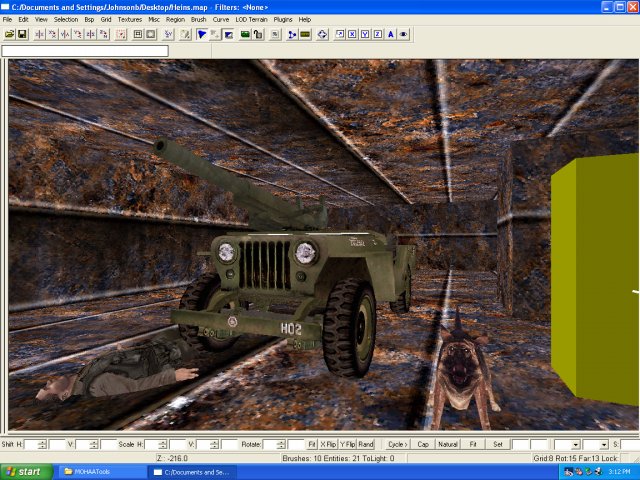Click the Set button

pyautogui.click(x=498, y=444)
